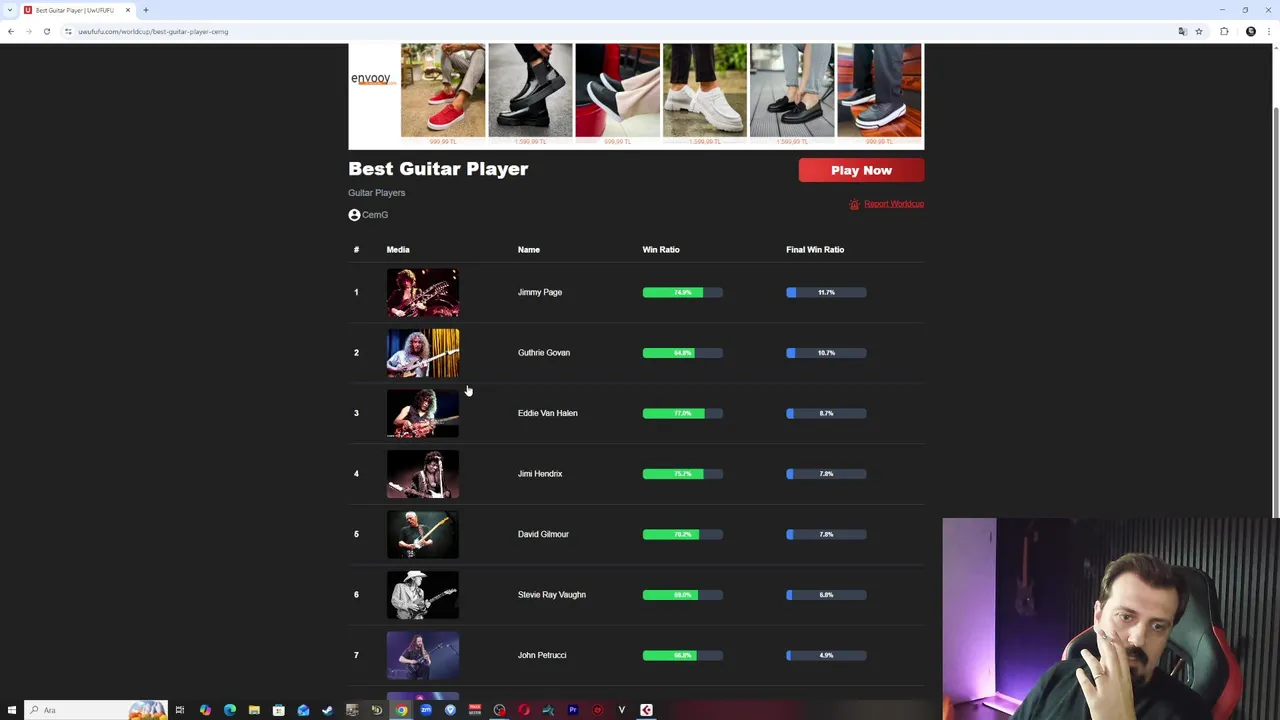Open Adobe Premiere Pro from the taskbar
This screenshot has height=720, width=1280.
tap(573, 710)
